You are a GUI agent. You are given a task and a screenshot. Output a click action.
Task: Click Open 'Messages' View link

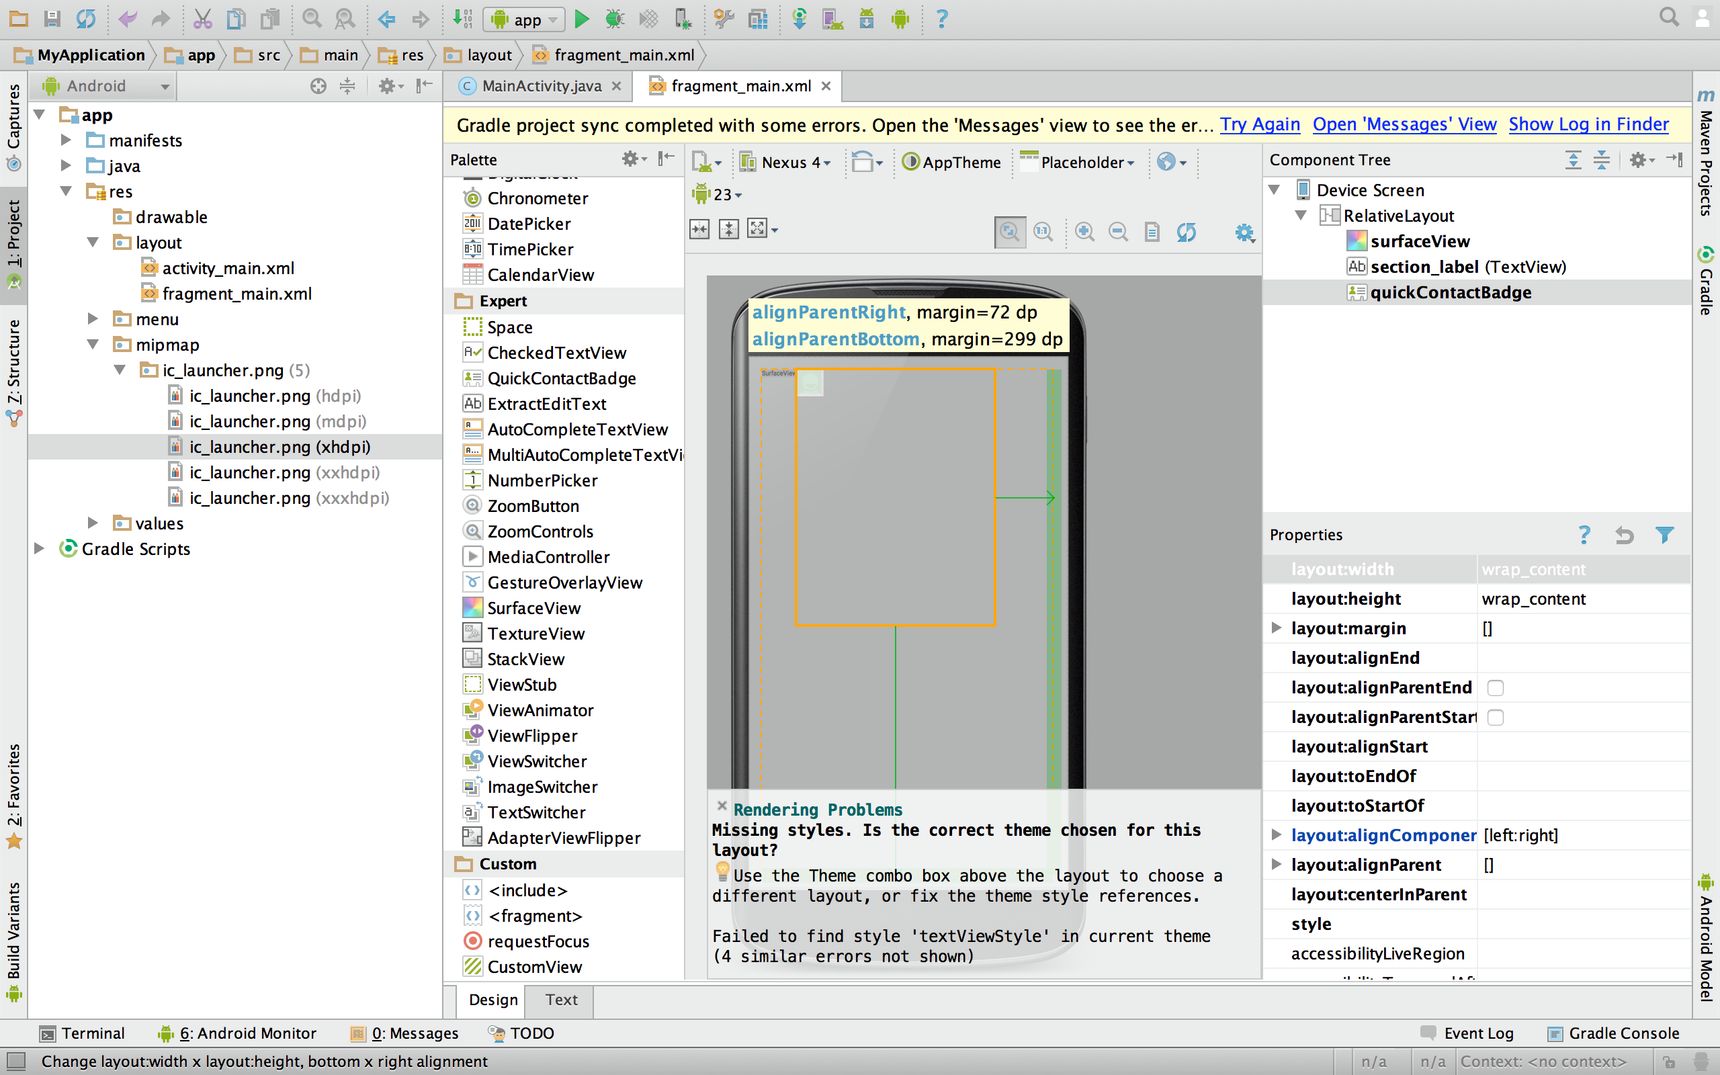pos(1404,125)
